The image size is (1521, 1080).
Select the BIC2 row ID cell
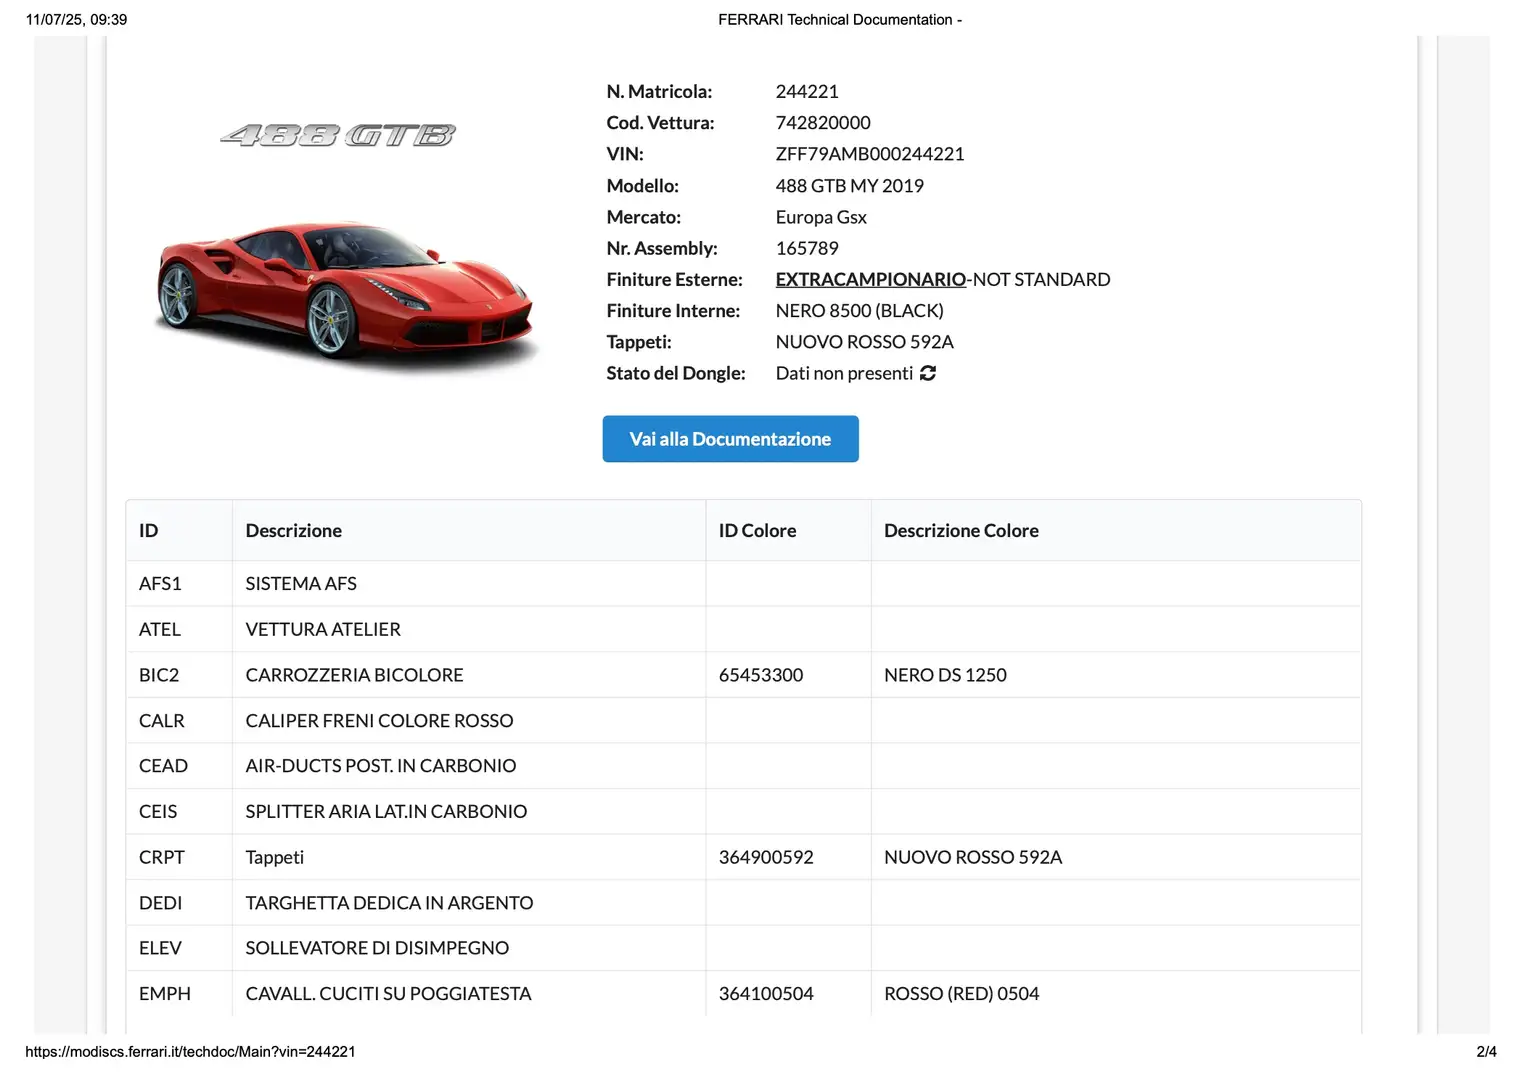(179, 675)
